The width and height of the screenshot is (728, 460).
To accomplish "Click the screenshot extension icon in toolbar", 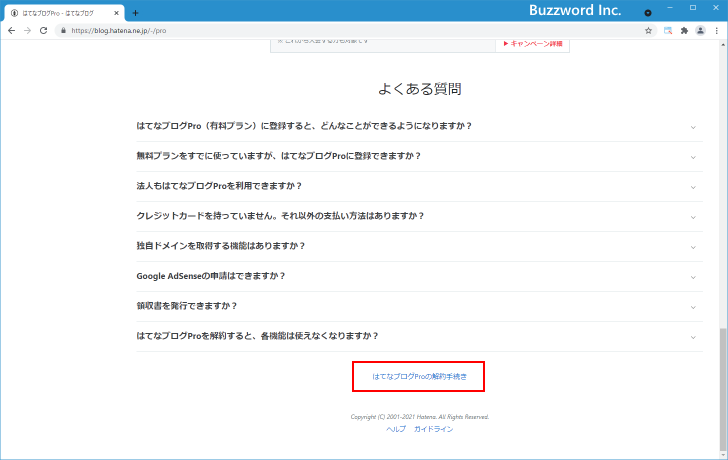I will coord(668,31).
